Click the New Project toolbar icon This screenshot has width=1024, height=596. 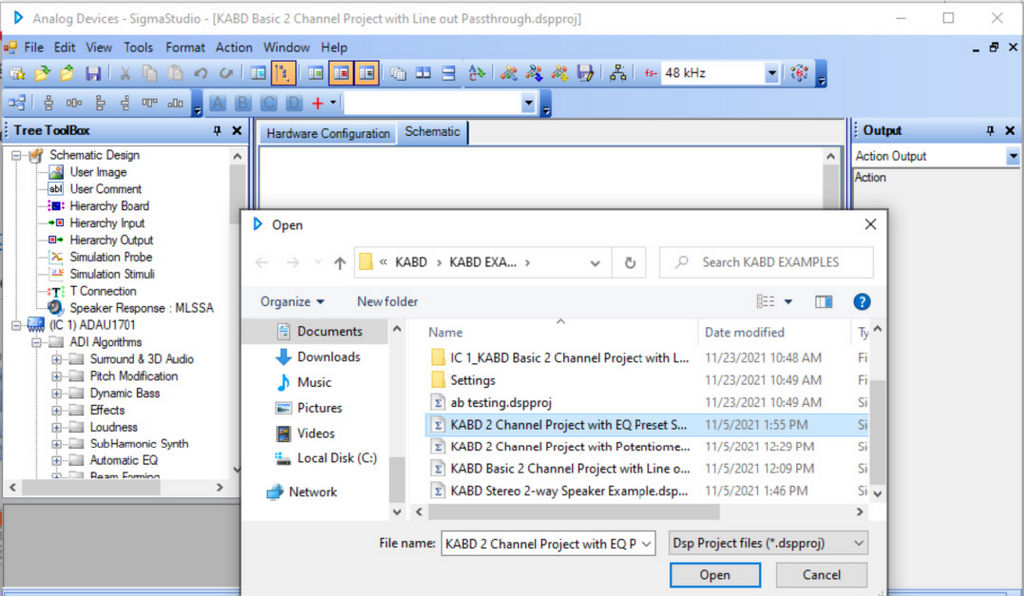[17, 73]
